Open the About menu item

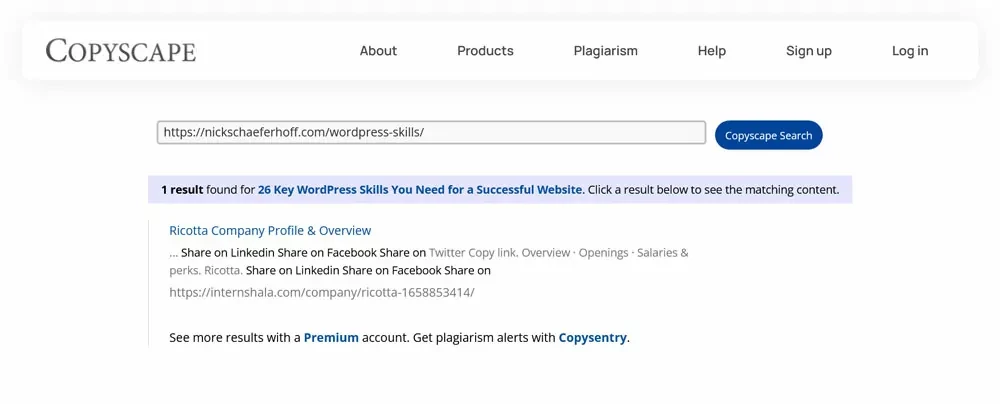(378, 51)
